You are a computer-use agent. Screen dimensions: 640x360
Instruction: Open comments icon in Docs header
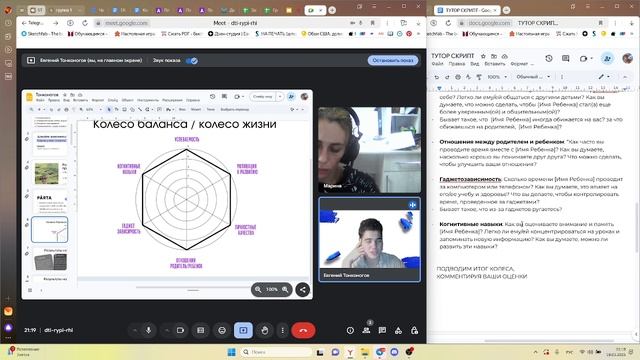point(565,59)
